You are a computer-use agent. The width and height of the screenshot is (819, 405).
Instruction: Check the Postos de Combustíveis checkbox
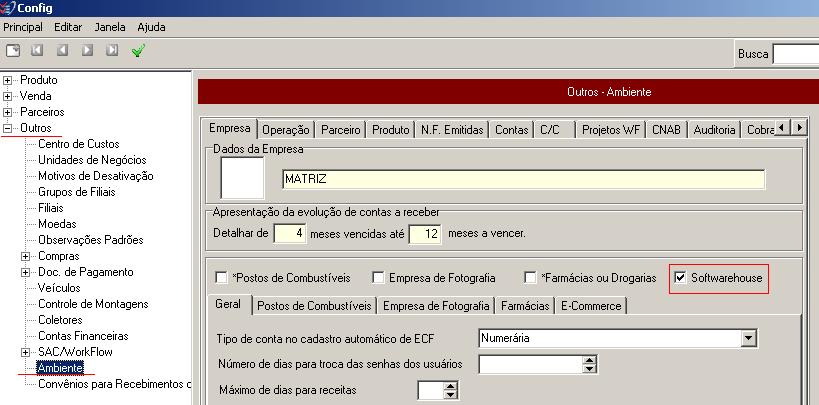tap(221, 277)
